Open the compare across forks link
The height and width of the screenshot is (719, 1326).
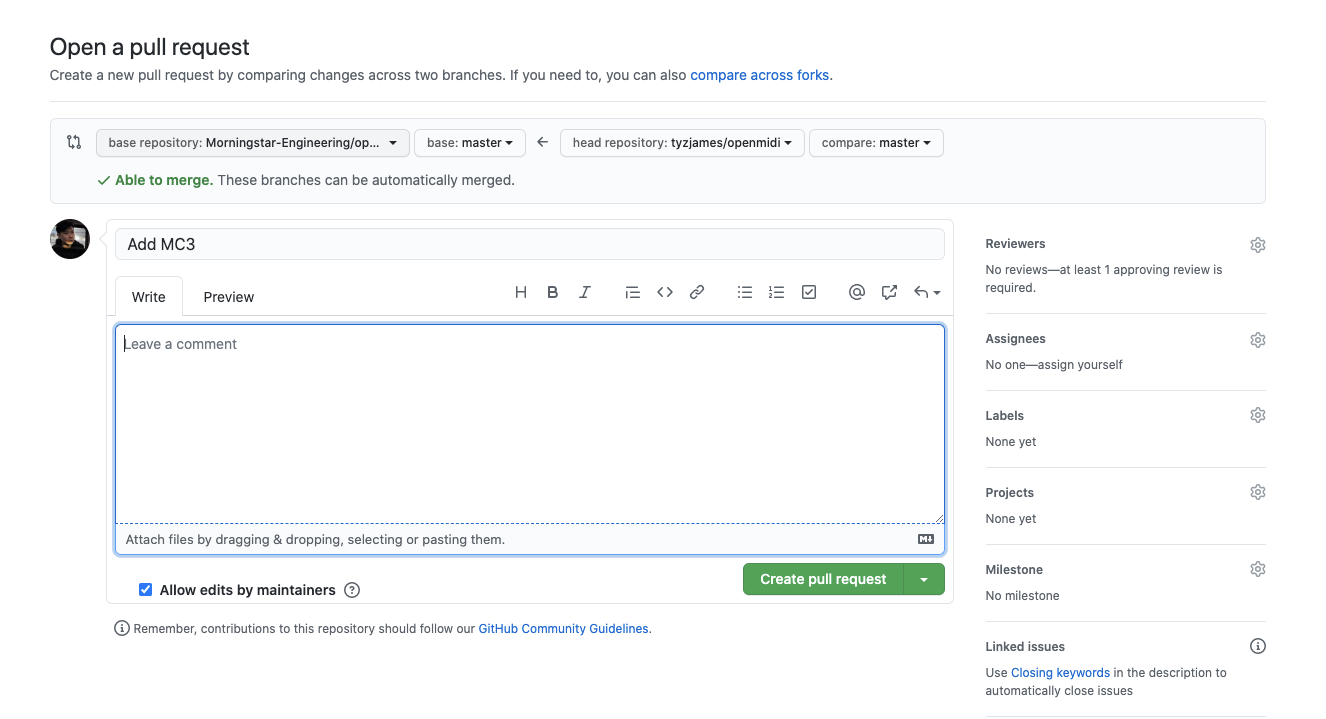[759, 75]
